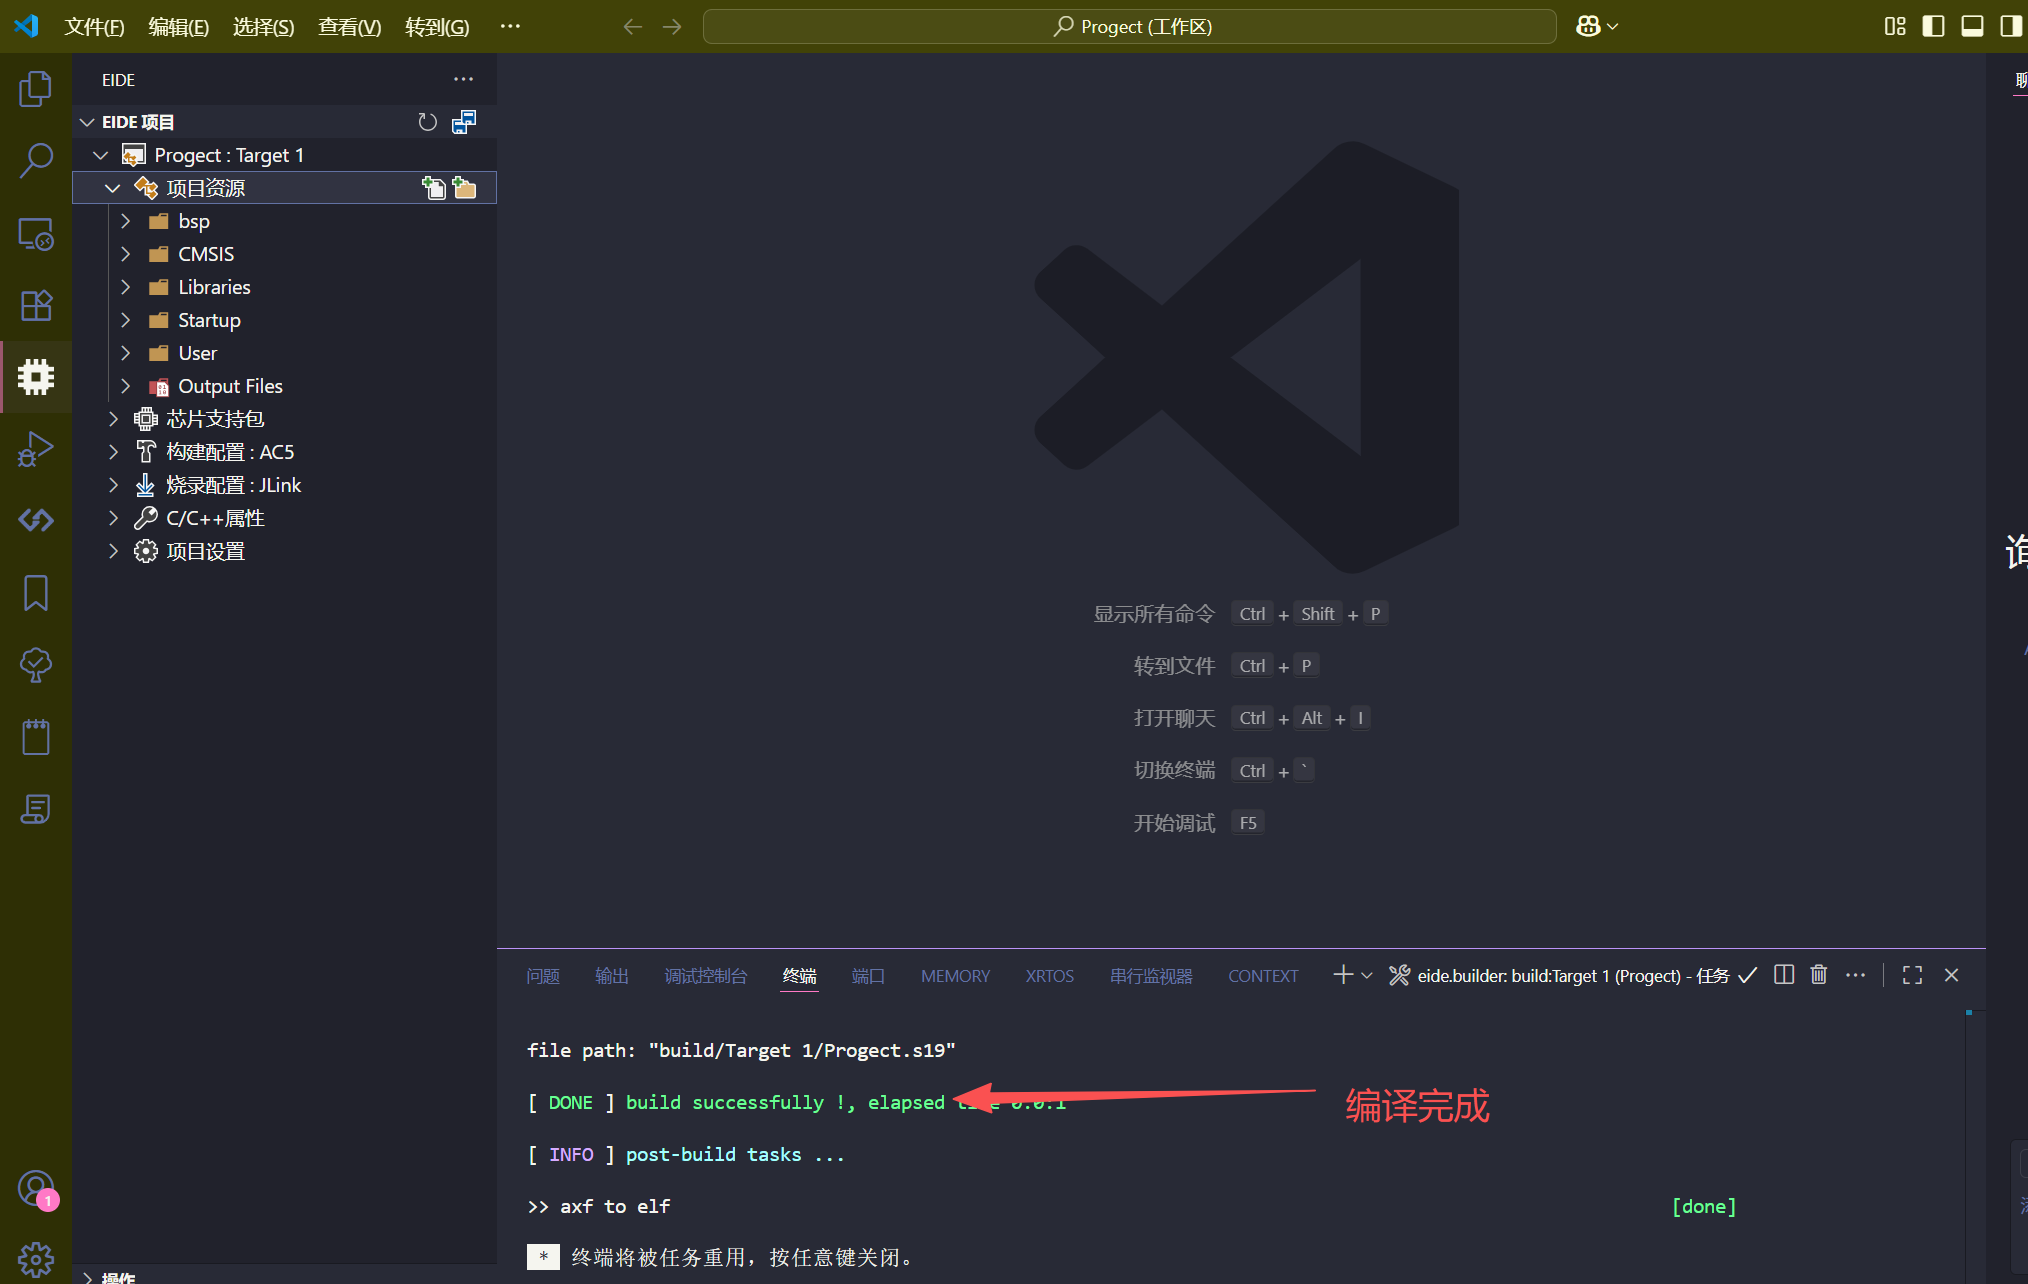Go forward with the right arrow
The image size is (2028, 1284).
[x=672, y=26]
